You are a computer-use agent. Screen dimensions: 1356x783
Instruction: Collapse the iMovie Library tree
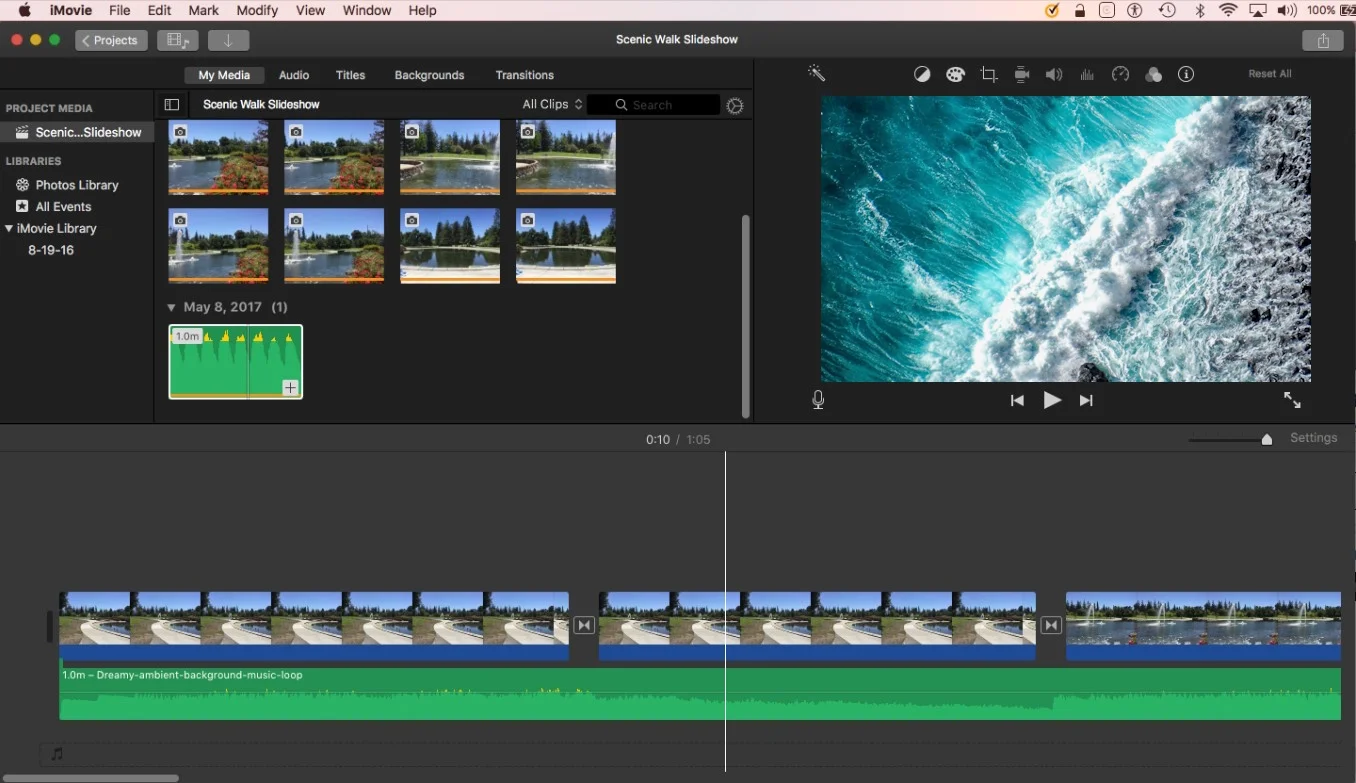(x=9, y=228)
